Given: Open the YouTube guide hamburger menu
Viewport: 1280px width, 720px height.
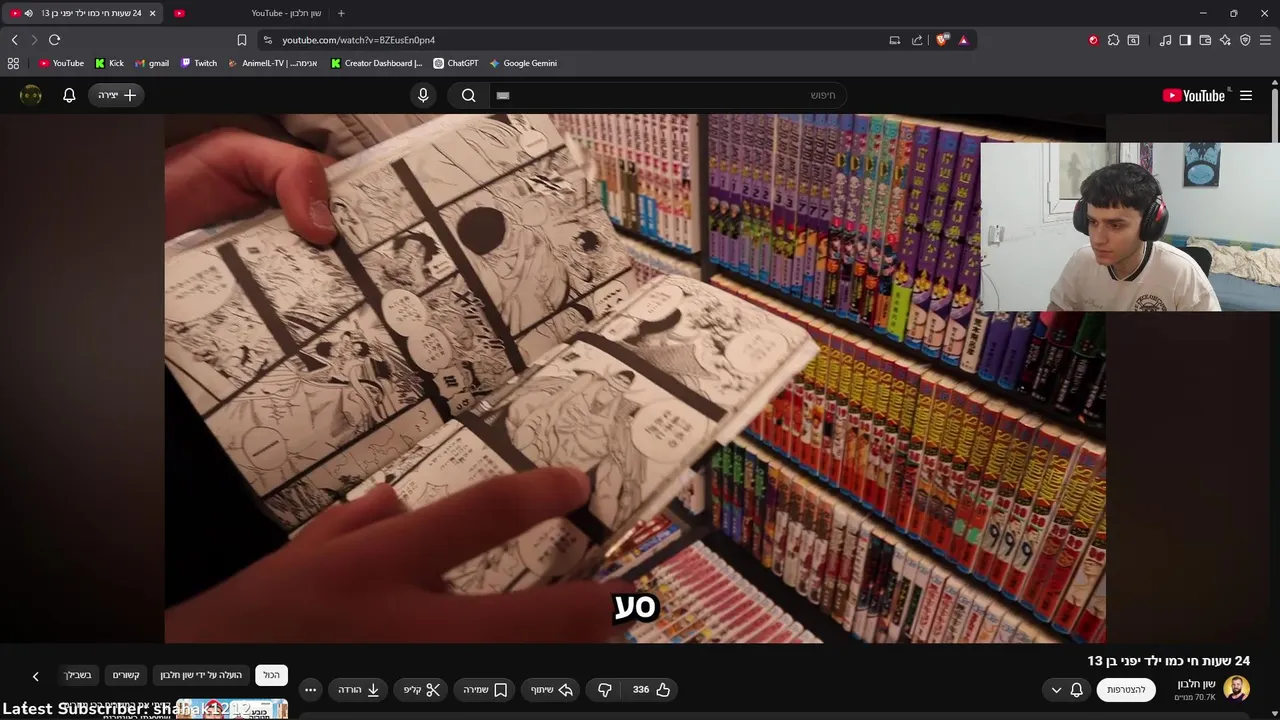Looking at the screenshot, I should (1246, 95).
